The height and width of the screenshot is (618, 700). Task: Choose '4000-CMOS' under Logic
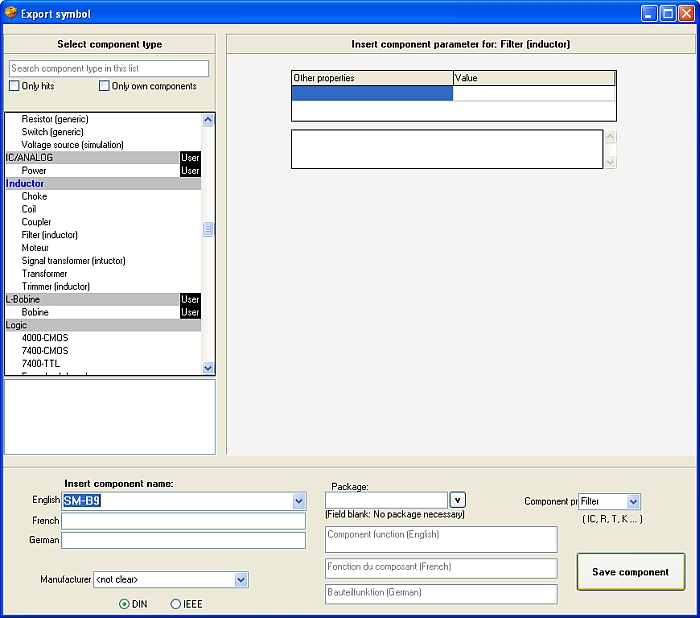[45, 338]
